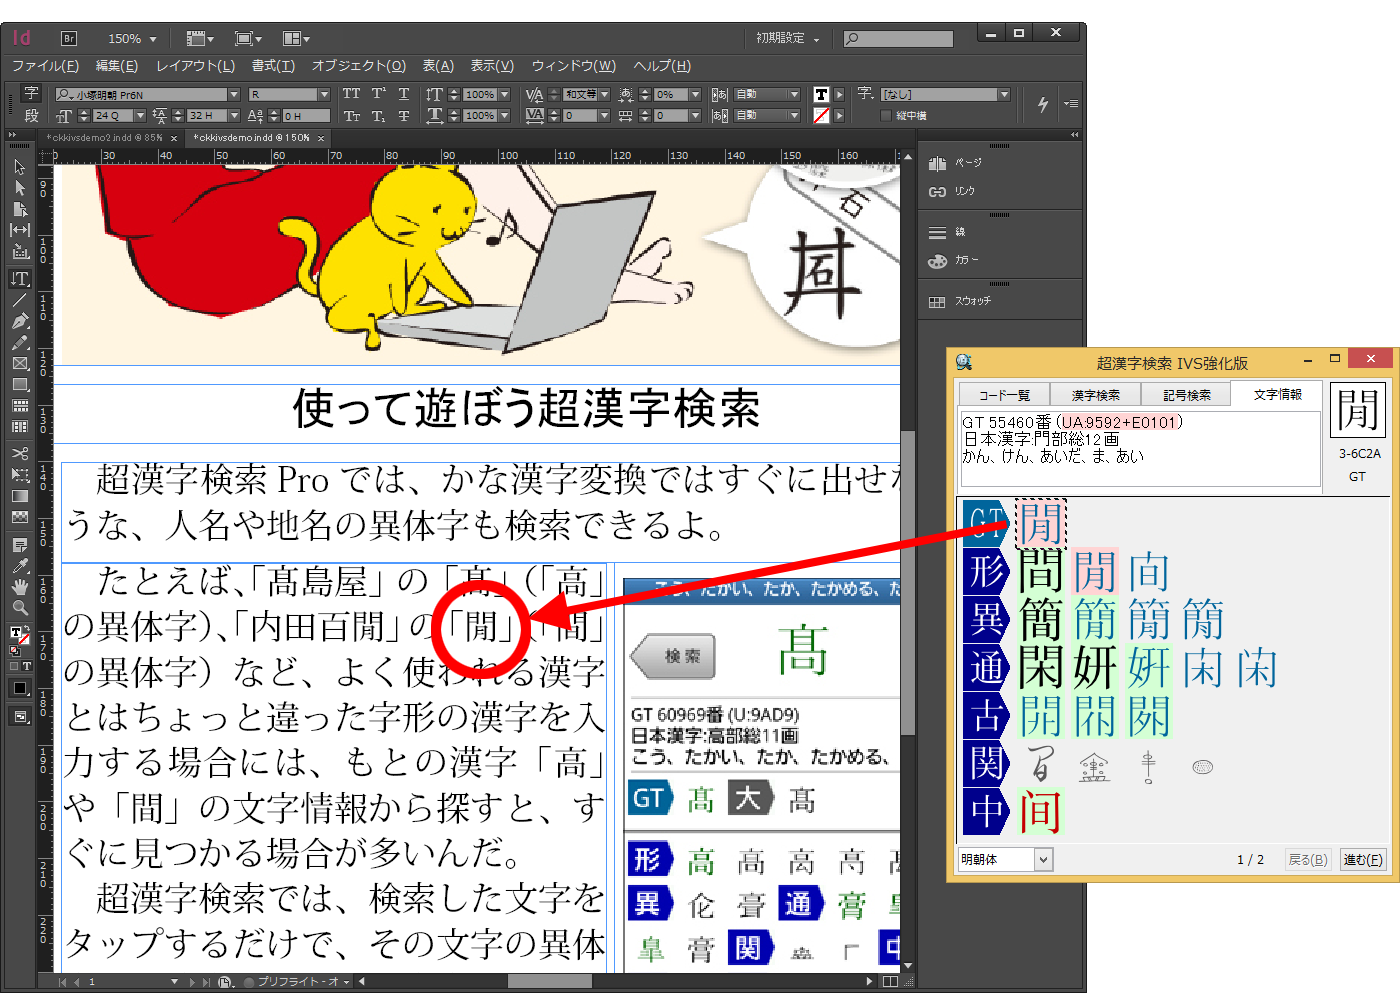The width and height of the screenshot is (1400, 1000).
Task: Click the text fill color swatch
Action: point(821,94)
